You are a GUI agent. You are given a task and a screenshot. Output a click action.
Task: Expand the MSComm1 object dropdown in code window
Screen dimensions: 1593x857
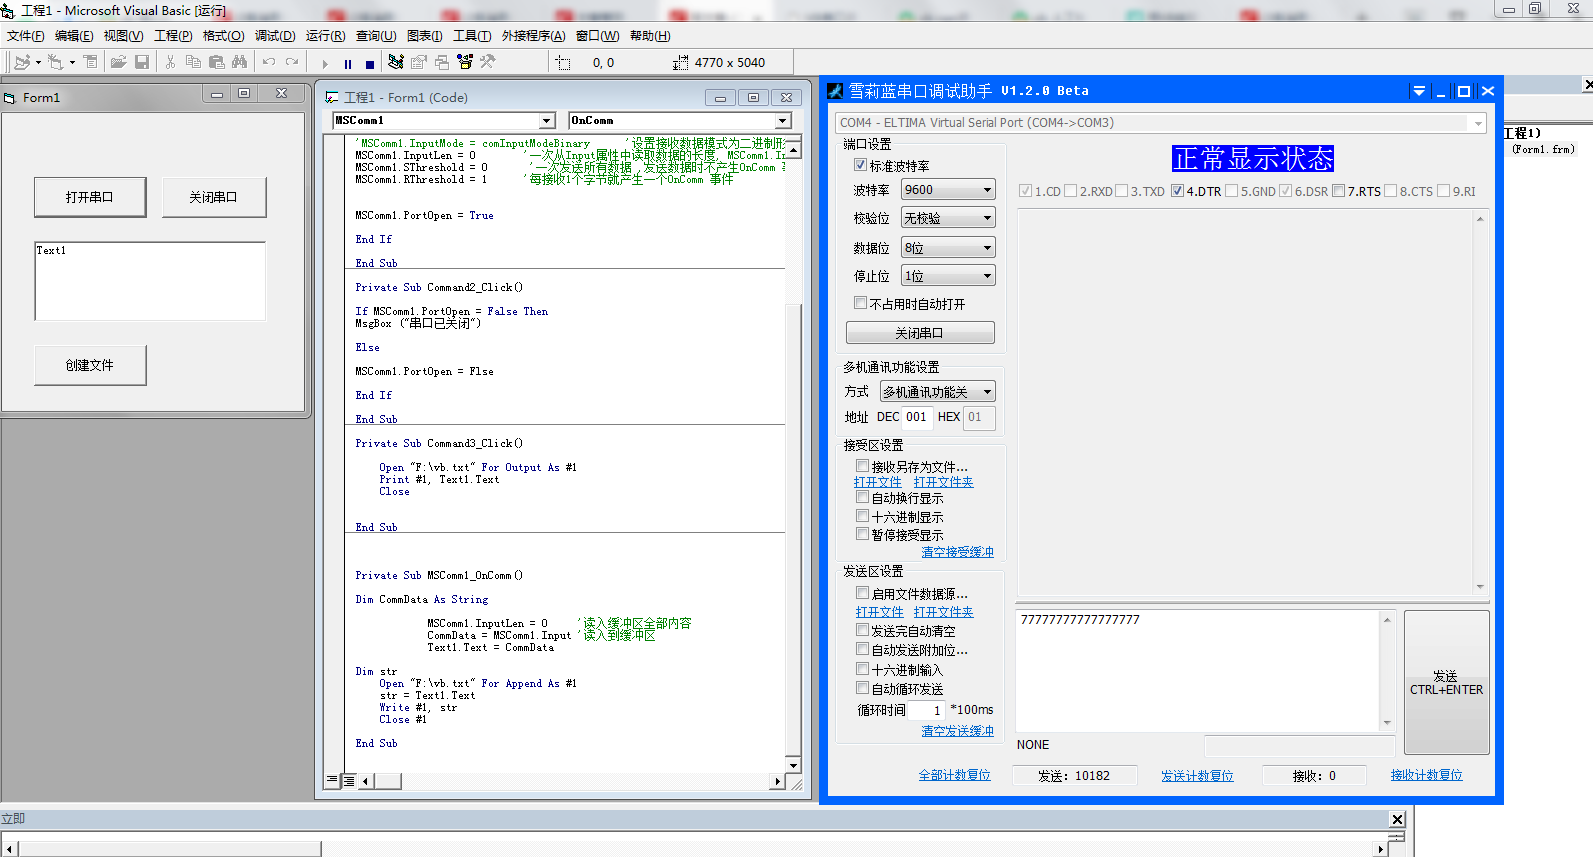pyautogui.click(x=547, y=121)
